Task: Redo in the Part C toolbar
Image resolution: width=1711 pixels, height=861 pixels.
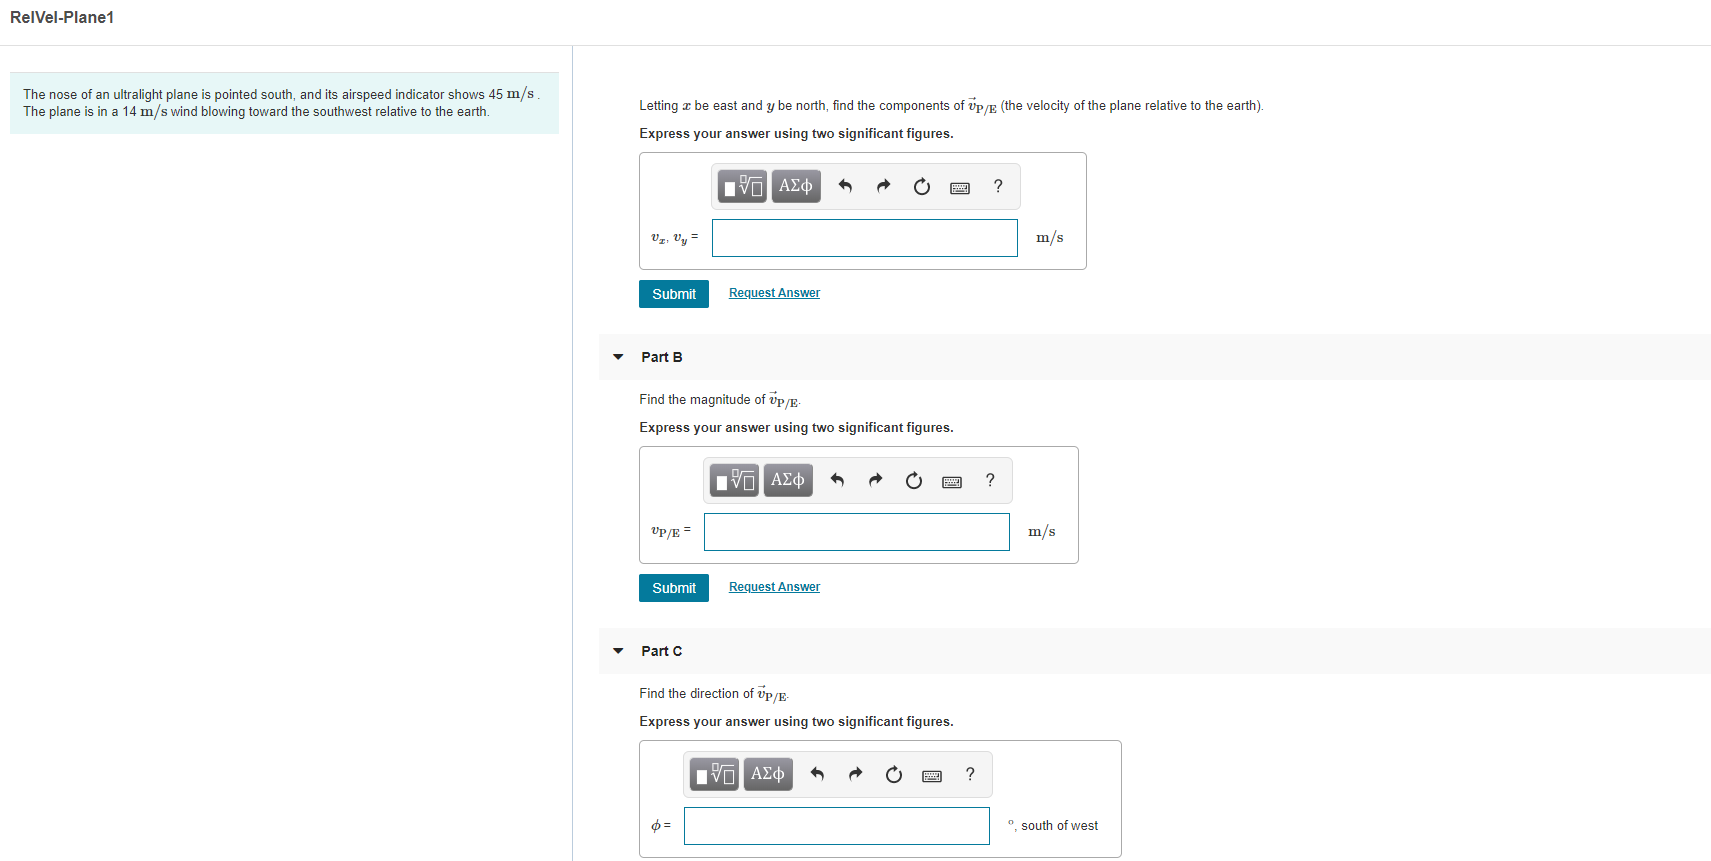Action: tap(855, 774)
